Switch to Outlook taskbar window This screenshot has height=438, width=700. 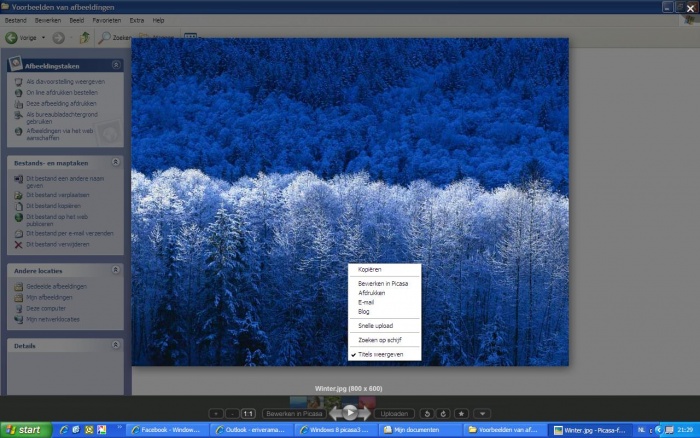[x=253, y=430]
